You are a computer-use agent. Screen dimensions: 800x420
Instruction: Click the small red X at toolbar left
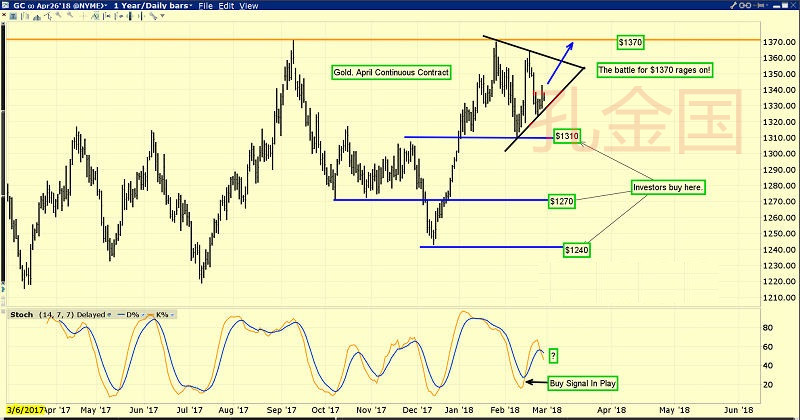point(4,15)
